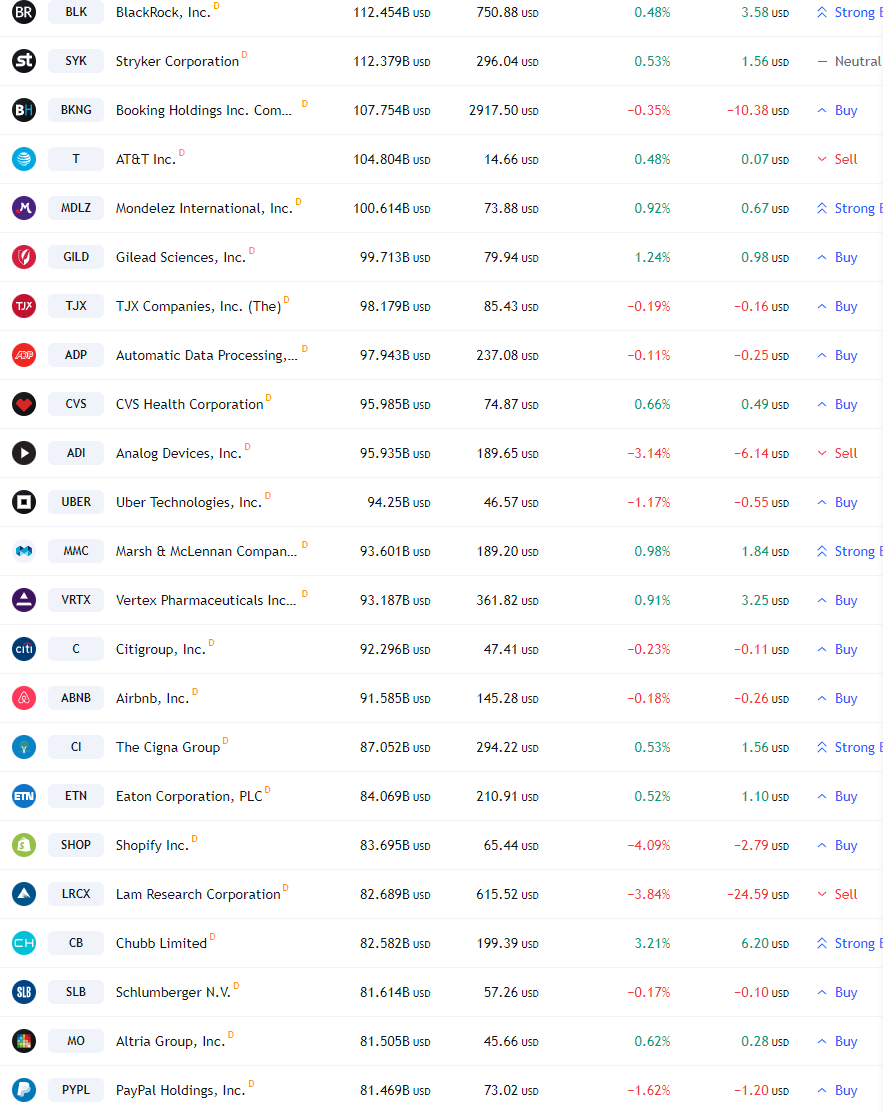The image size is (883, 1112).
Task: Open the Lam Research Corporation link
Action: coord(199,894)
